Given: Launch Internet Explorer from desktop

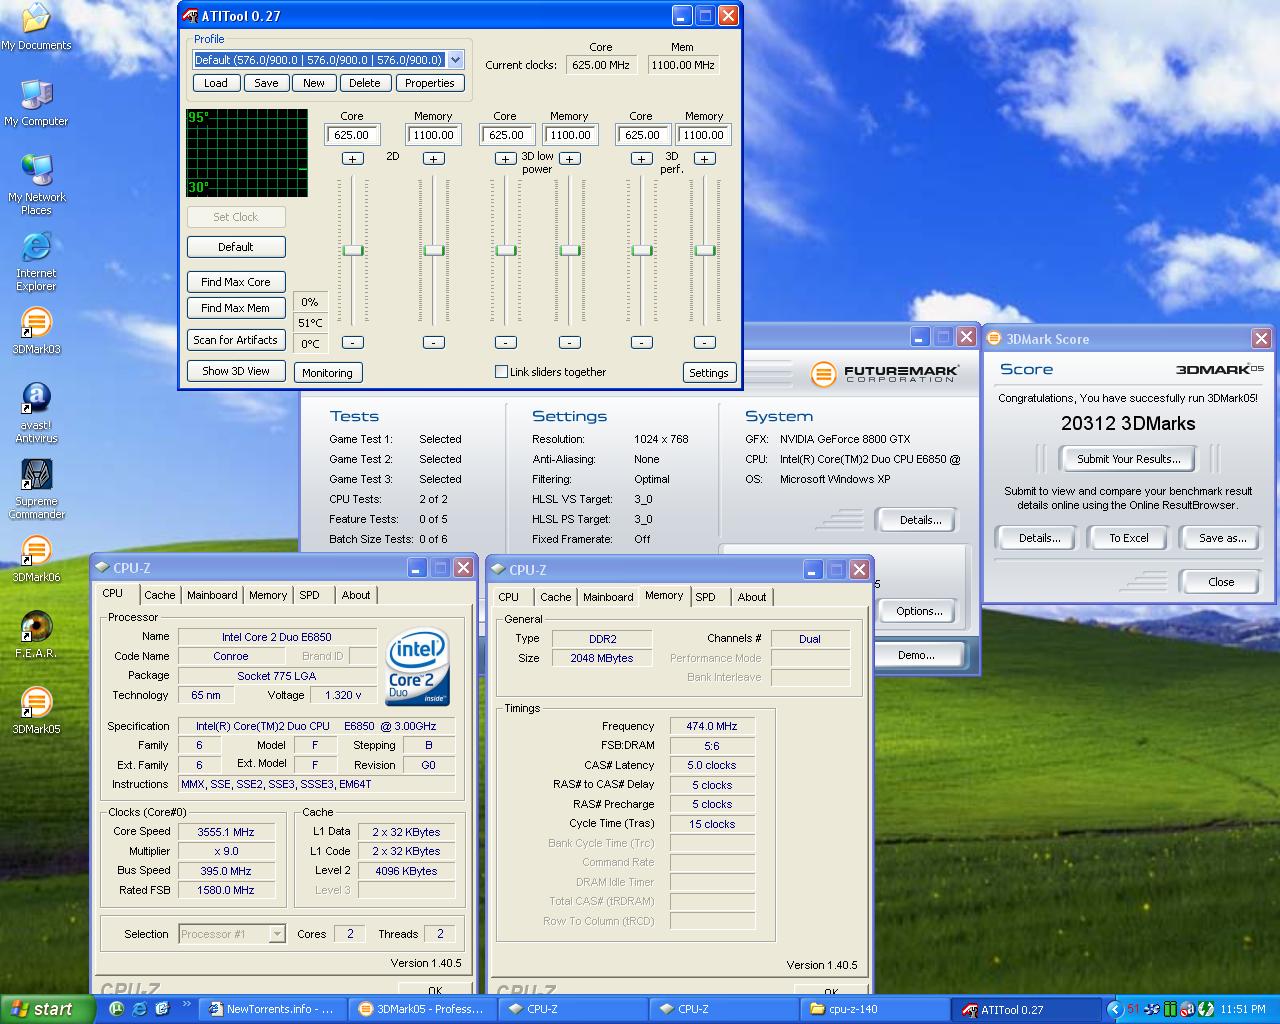Looking at the screenshot, I should click(x=36, y=261).
